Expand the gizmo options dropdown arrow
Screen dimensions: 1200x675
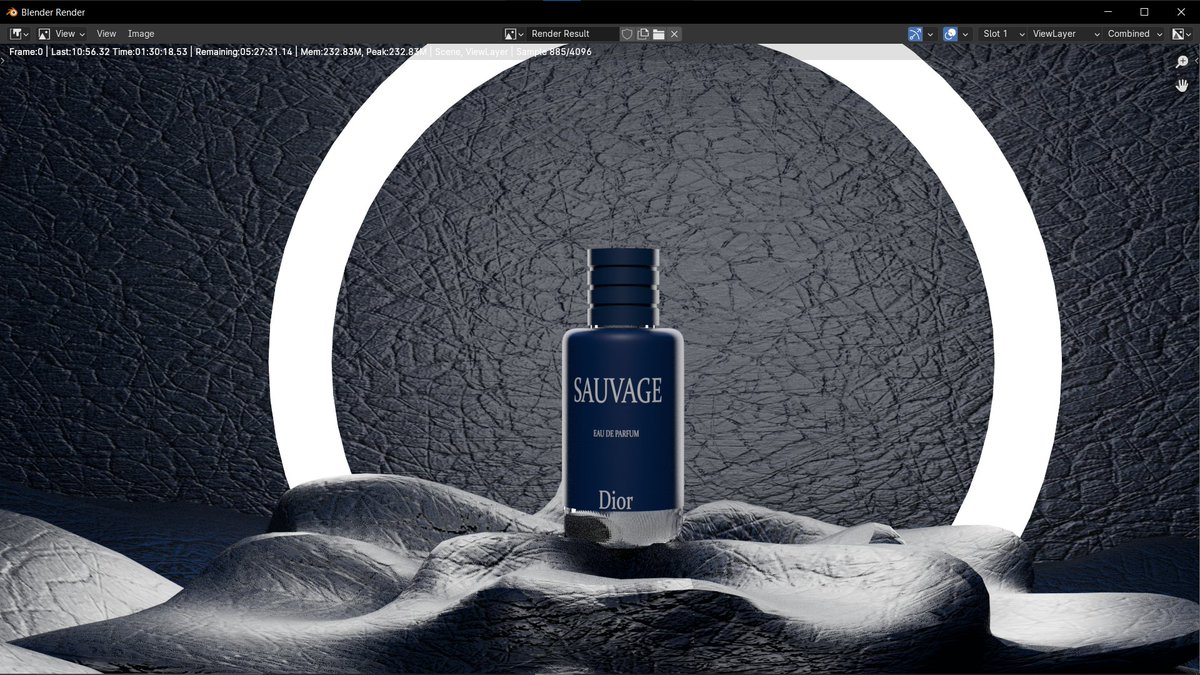point(930,34)
